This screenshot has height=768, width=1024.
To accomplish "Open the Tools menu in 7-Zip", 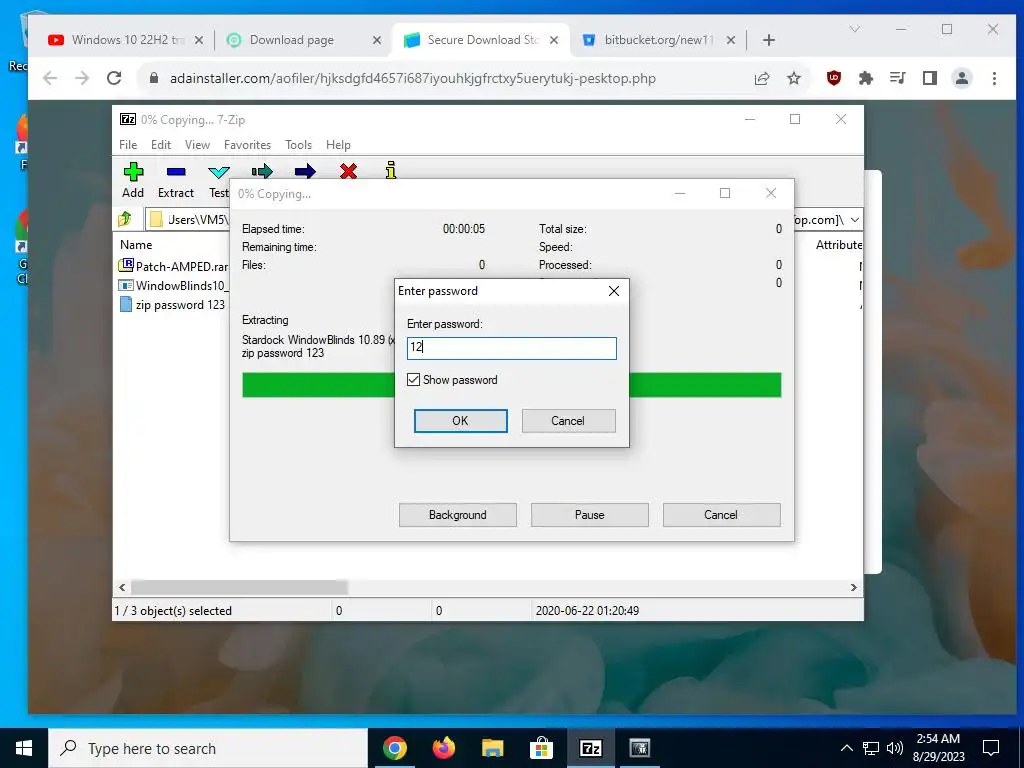I will click(298, 144).
